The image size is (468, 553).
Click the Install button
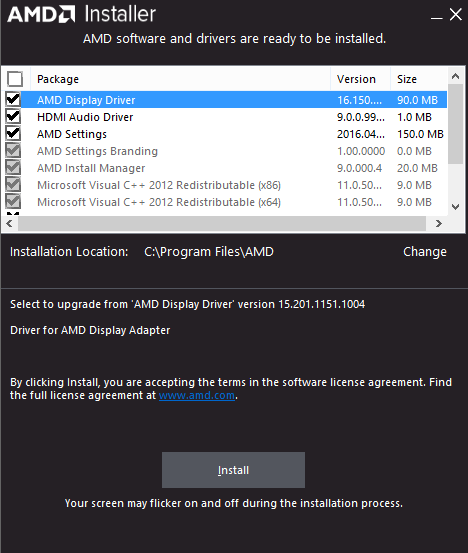(233, 470)
